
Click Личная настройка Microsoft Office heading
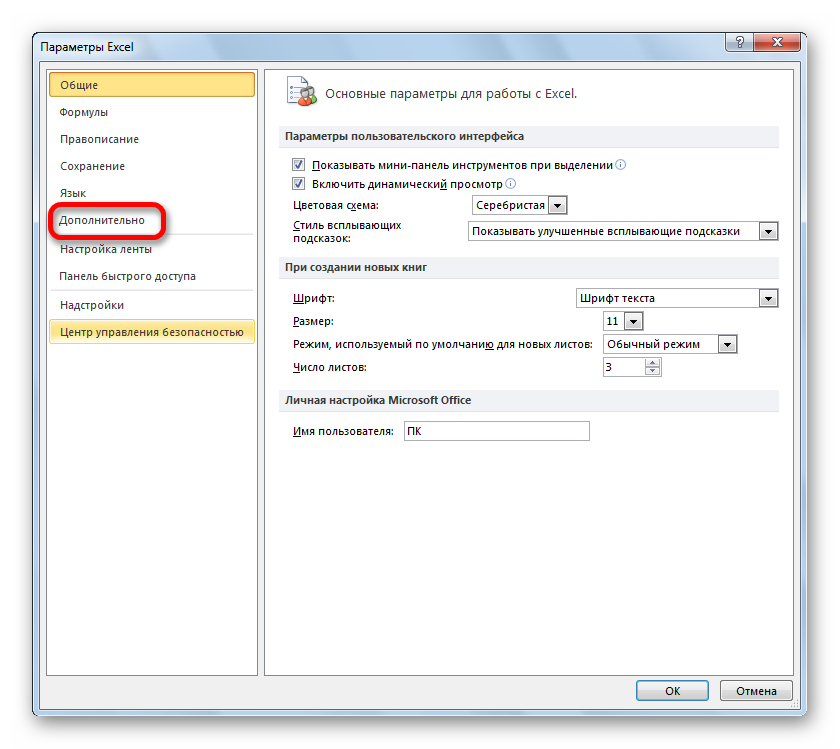tap(378, 400)
